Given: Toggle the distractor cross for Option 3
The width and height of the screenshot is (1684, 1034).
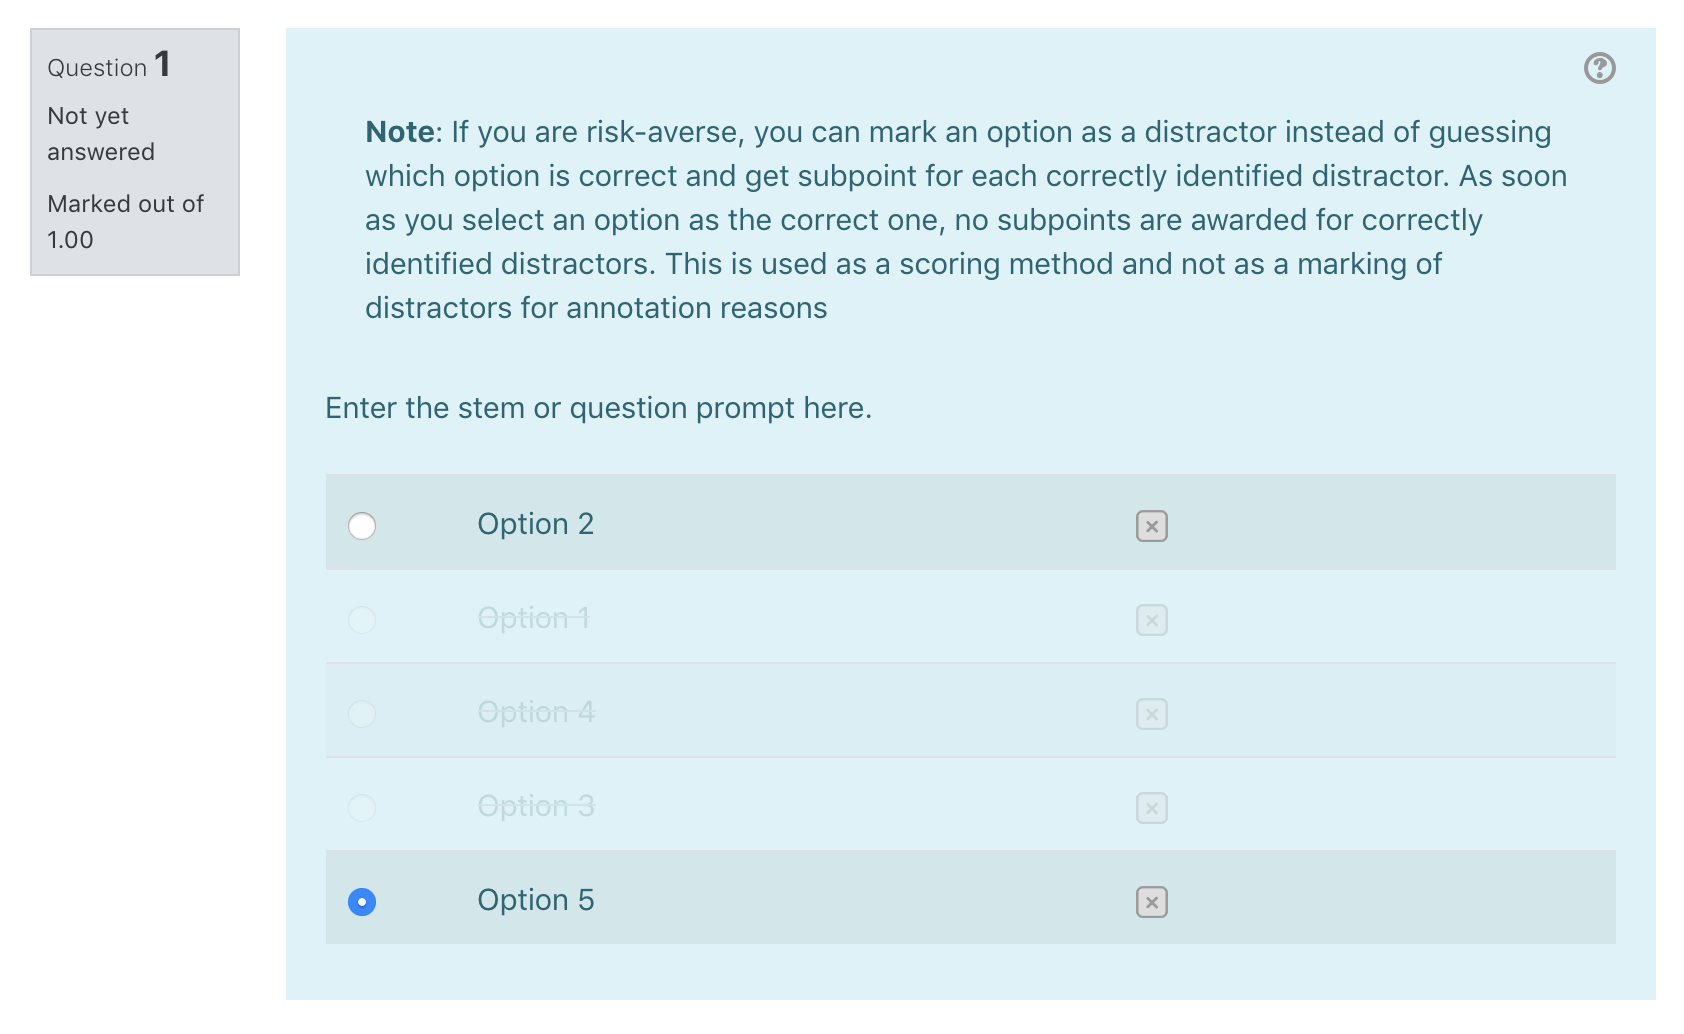Looking at the screenshot, I should tap(1151, 808).
